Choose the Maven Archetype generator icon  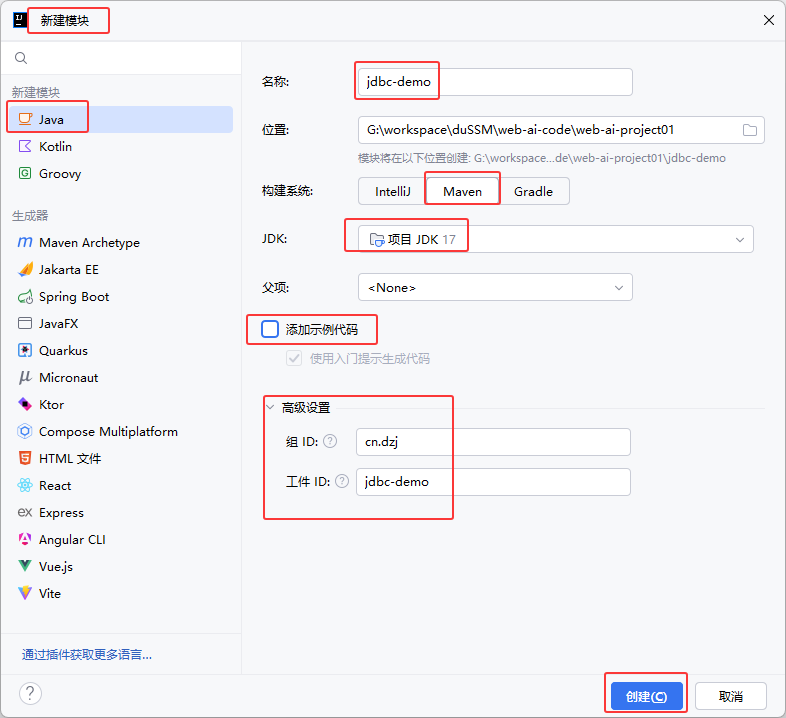[25, 242]
